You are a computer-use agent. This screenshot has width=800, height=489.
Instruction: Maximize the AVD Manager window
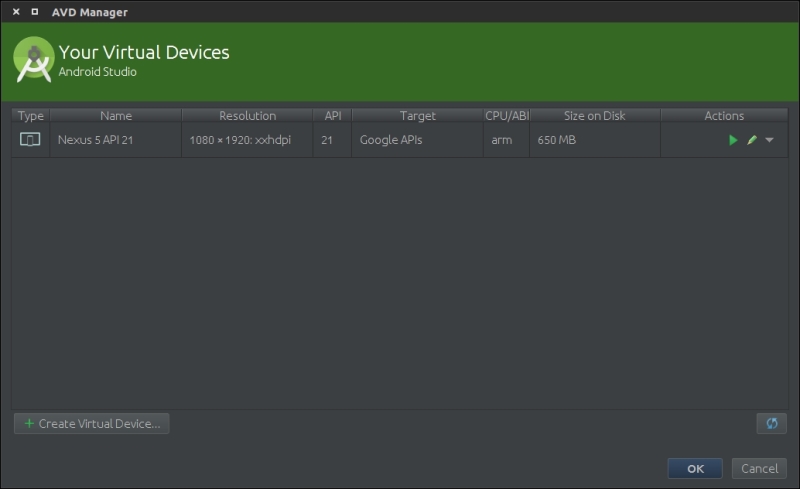pyautogui.click(x=35, y=11)
